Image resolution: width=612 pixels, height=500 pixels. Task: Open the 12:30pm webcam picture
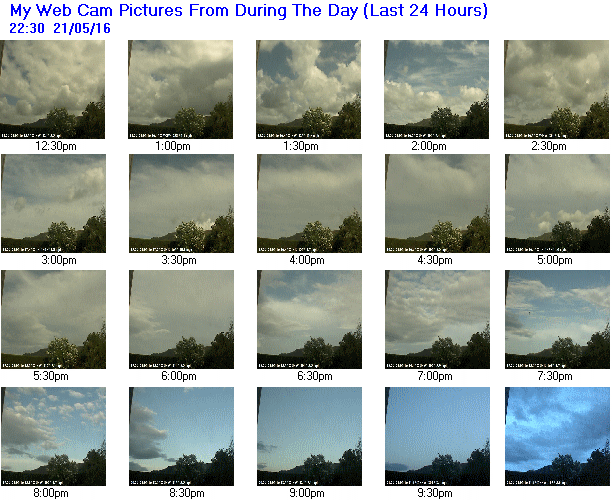52,89
